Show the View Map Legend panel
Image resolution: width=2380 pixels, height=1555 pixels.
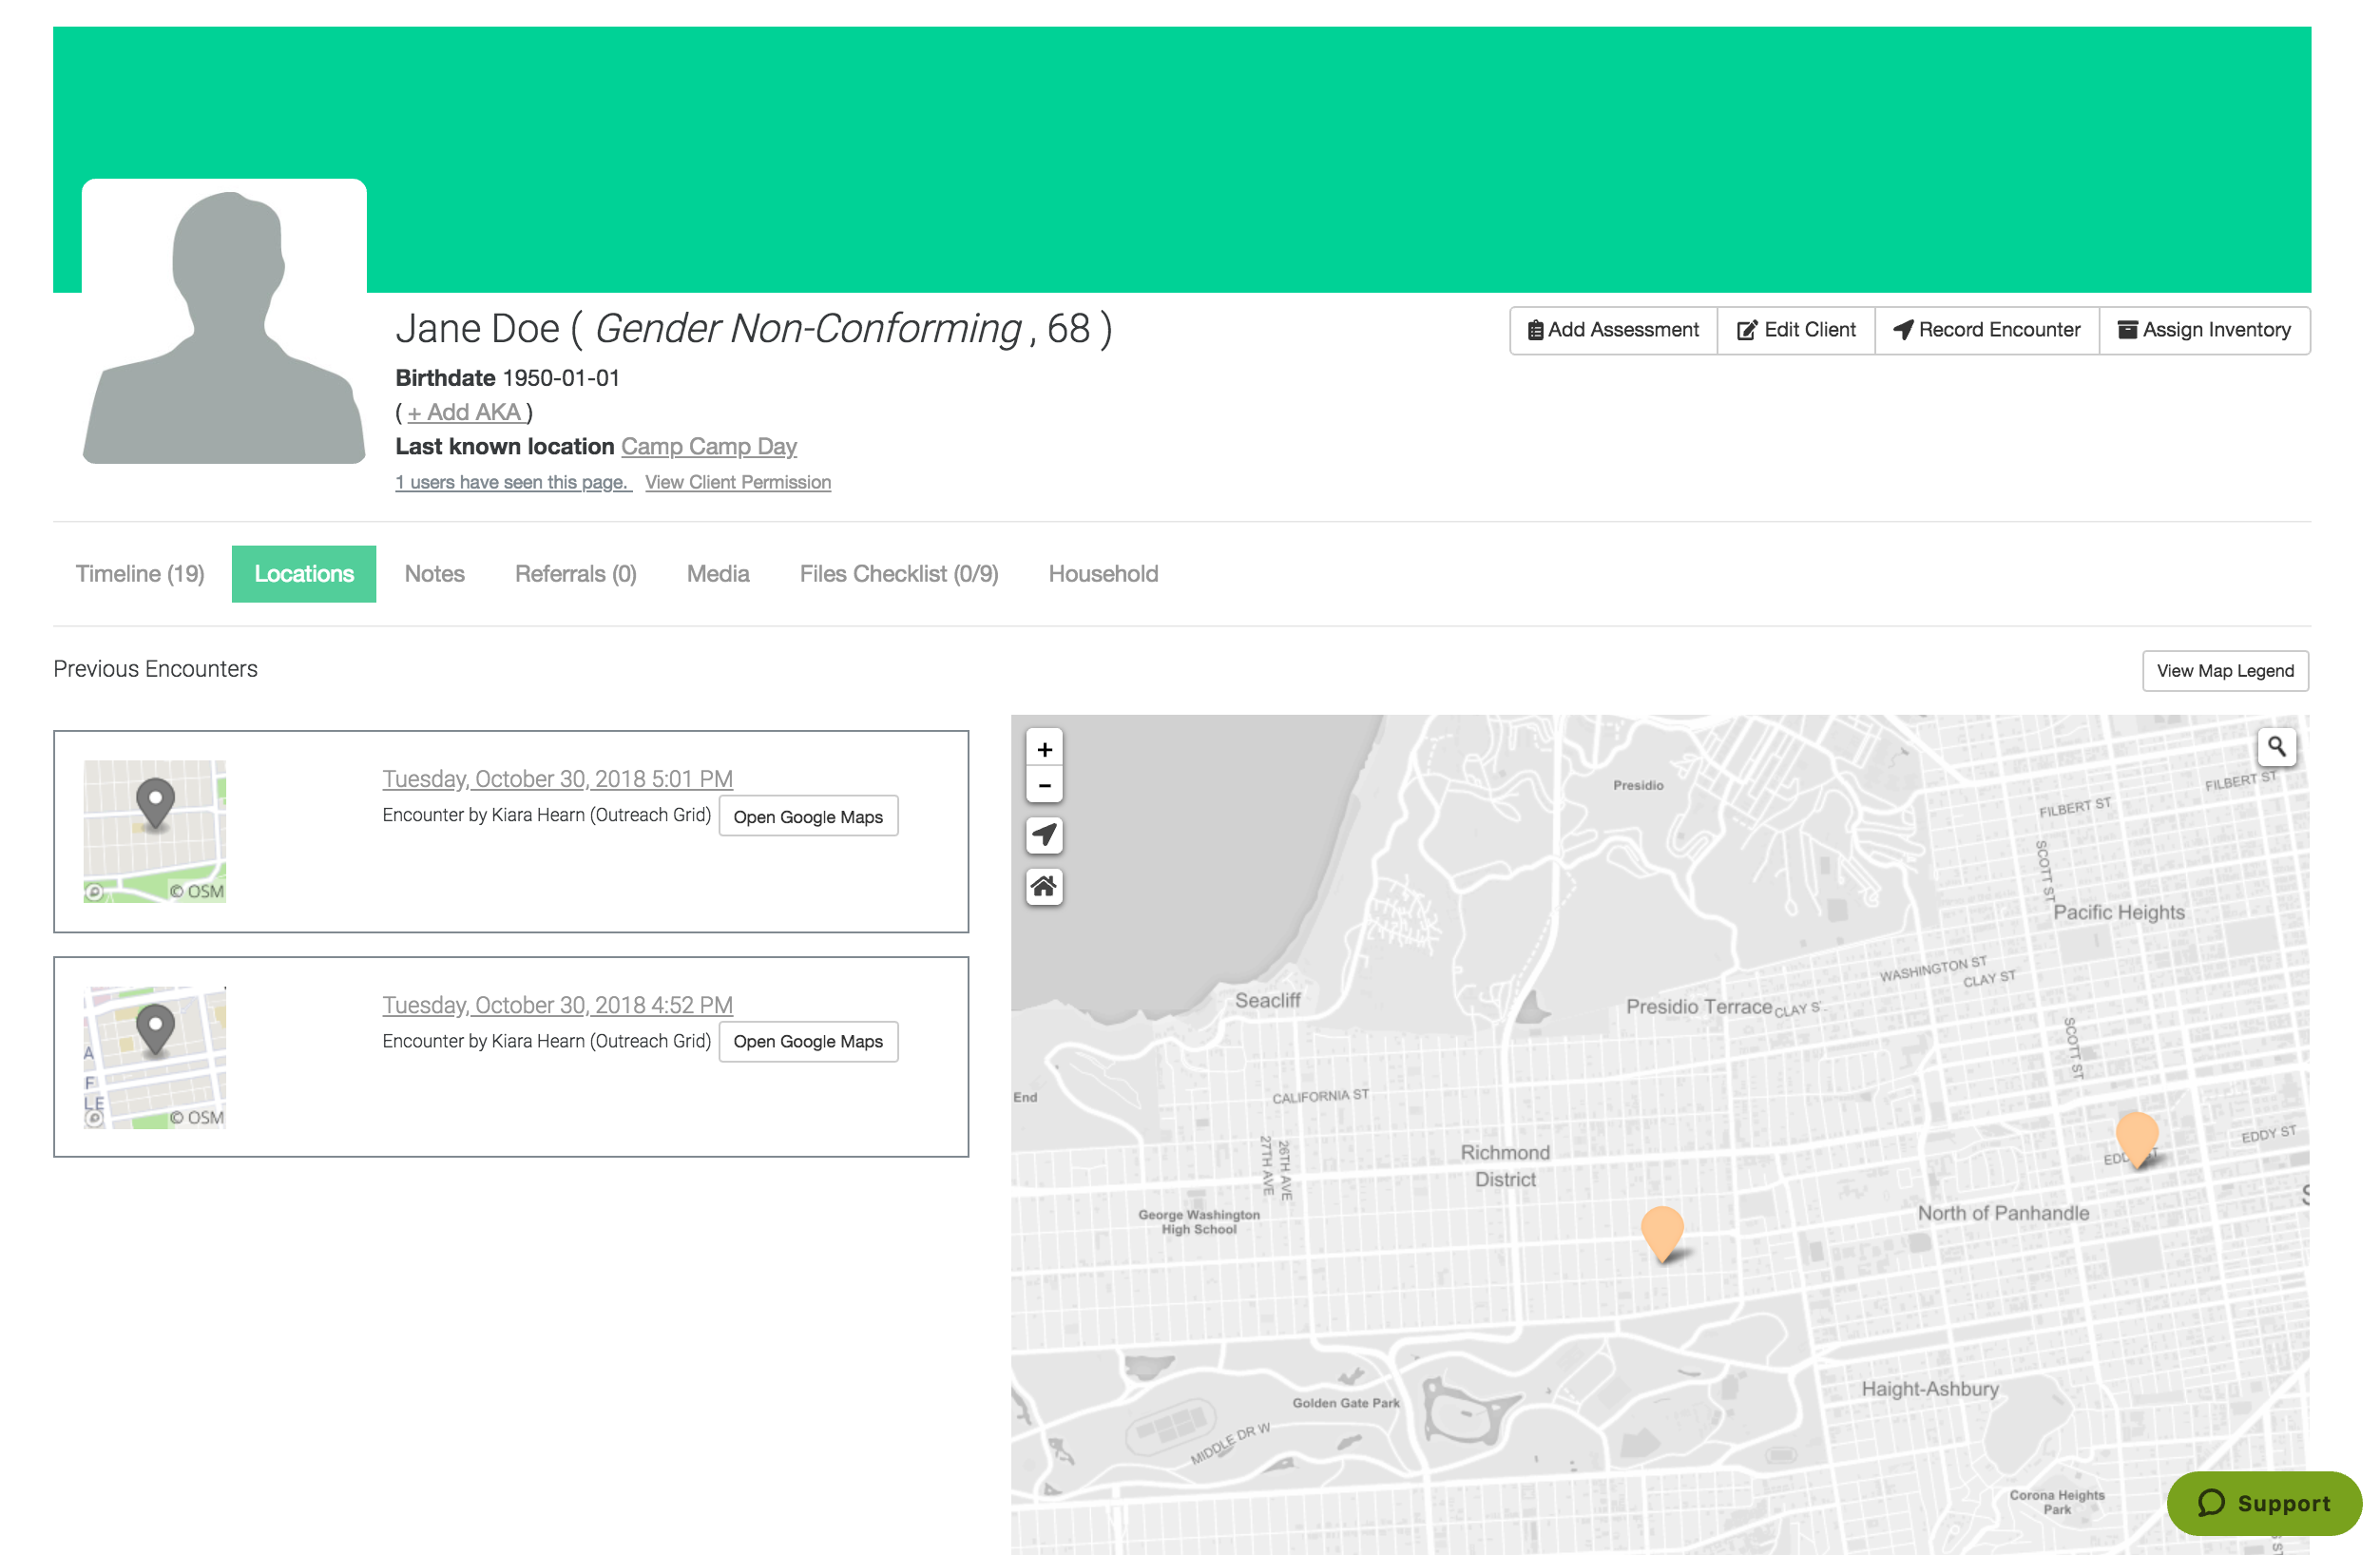pos(2224,671)
